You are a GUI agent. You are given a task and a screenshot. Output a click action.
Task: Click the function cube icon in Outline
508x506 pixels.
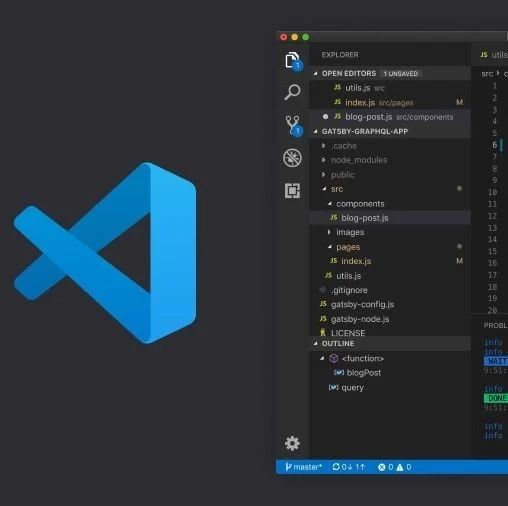coord(334,358)
